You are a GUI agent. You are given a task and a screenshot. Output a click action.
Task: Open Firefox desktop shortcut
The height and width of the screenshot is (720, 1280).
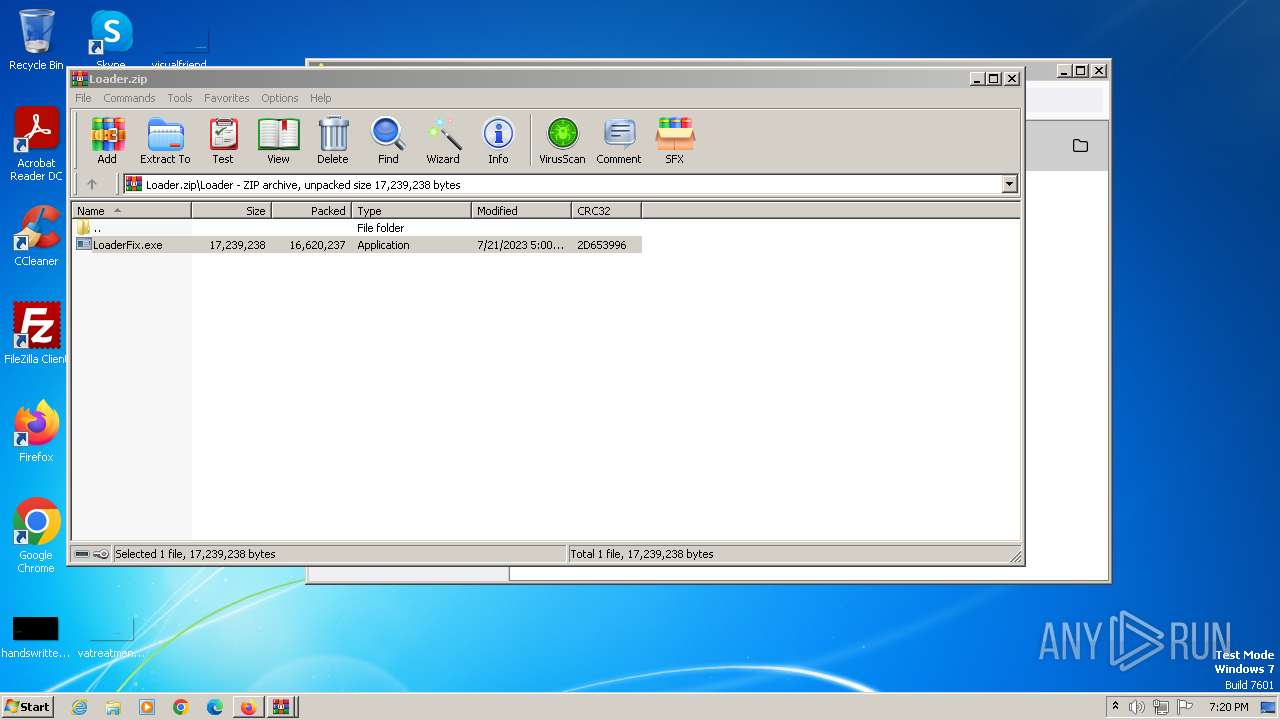36,431
